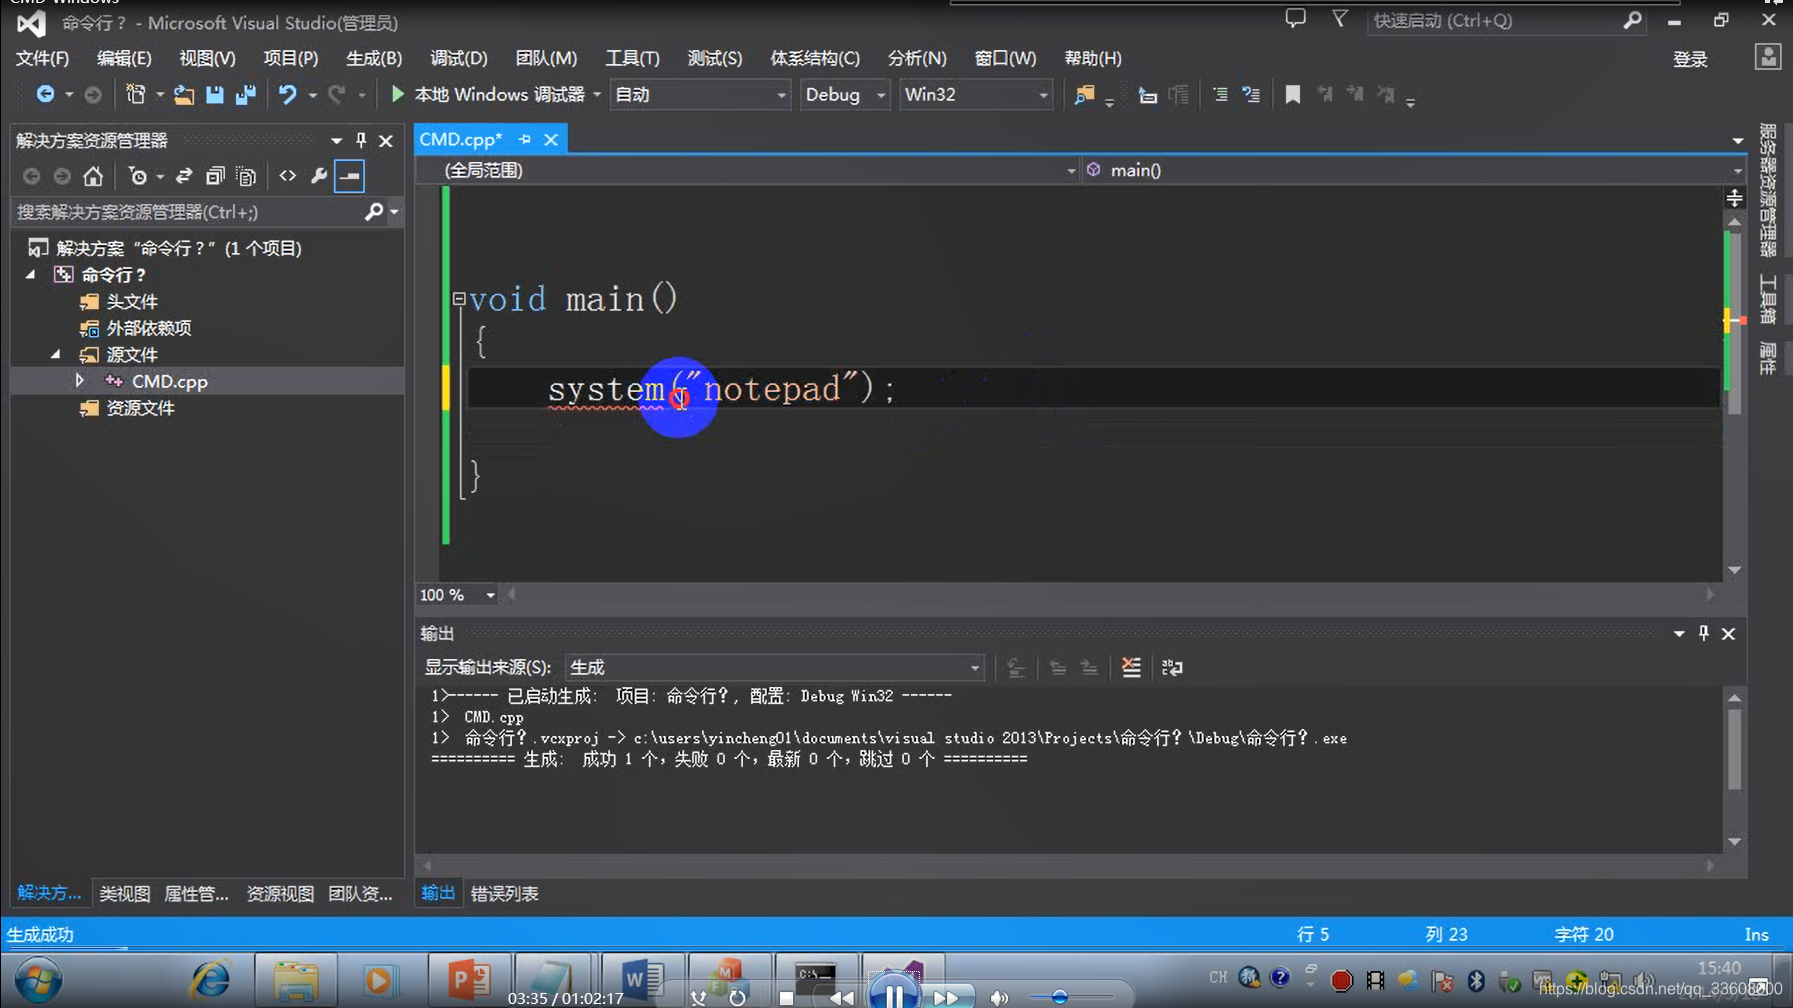
Task: Toggle preview selected items button in Solution Explorer
Action: tap(350, 176)
